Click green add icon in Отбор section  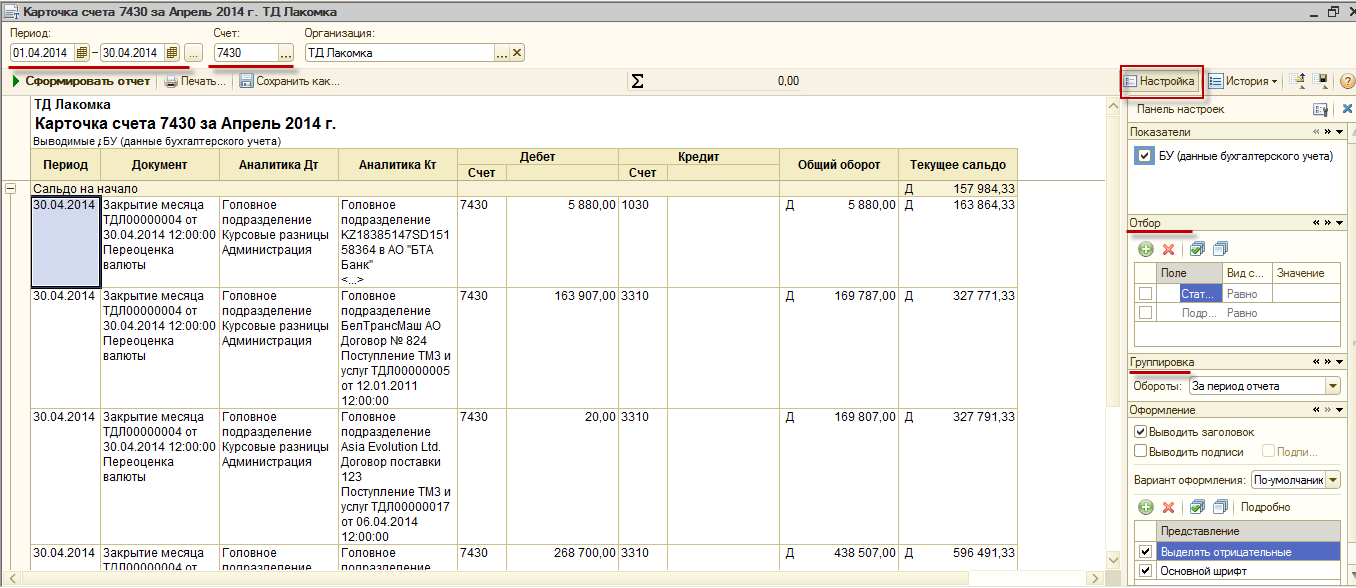1146,249
